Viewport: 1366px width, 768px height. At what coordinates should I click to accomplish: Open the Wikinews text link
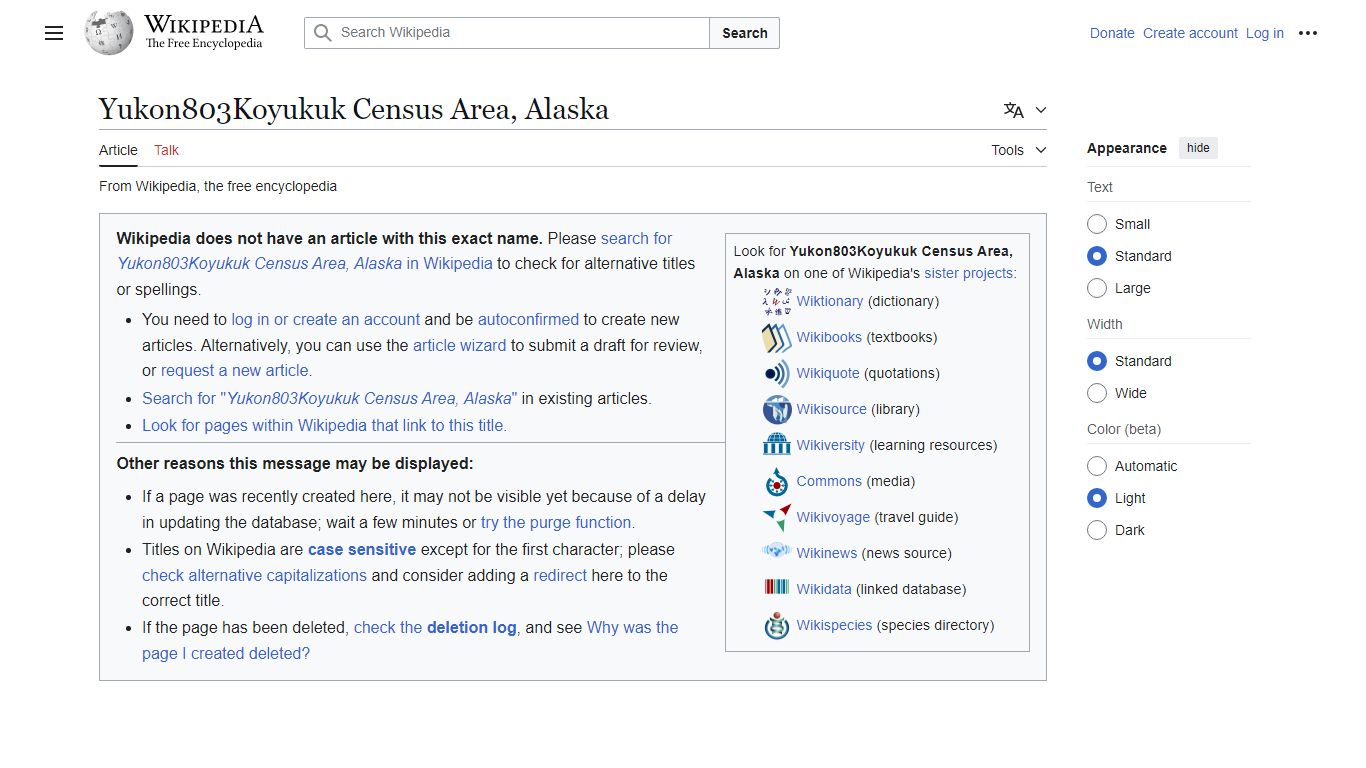[827, 553]
